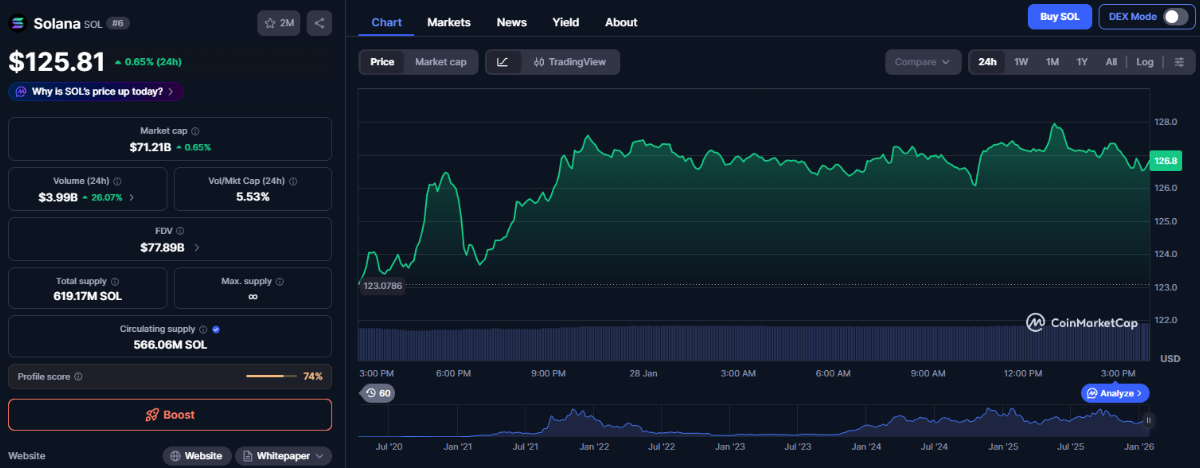Click the 60 history clock badge
The width and height of the screenshot is (1200, 468).
pos(378,393)
